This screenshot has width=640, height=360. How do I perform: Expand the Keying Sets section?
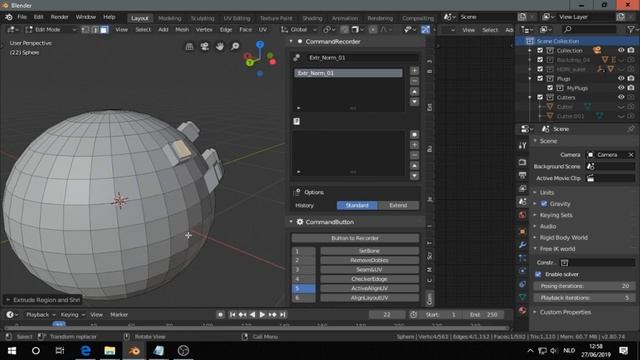(x=556, y=215)
